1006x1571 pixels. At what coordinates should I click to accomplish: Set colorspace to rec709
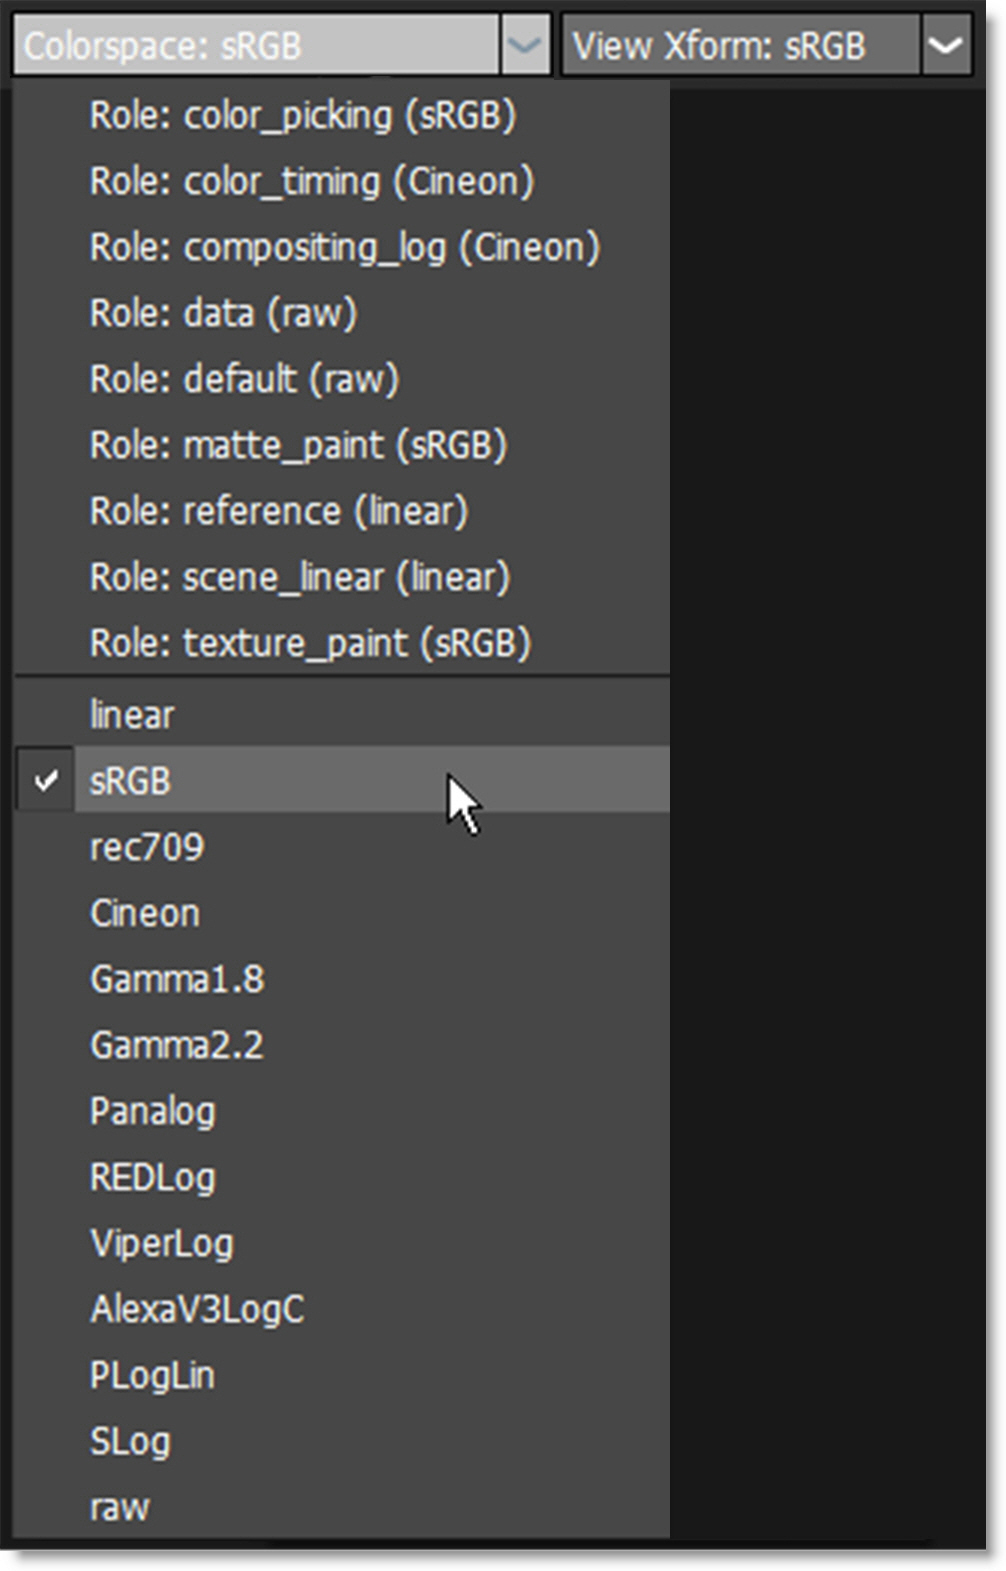[147, 848]
